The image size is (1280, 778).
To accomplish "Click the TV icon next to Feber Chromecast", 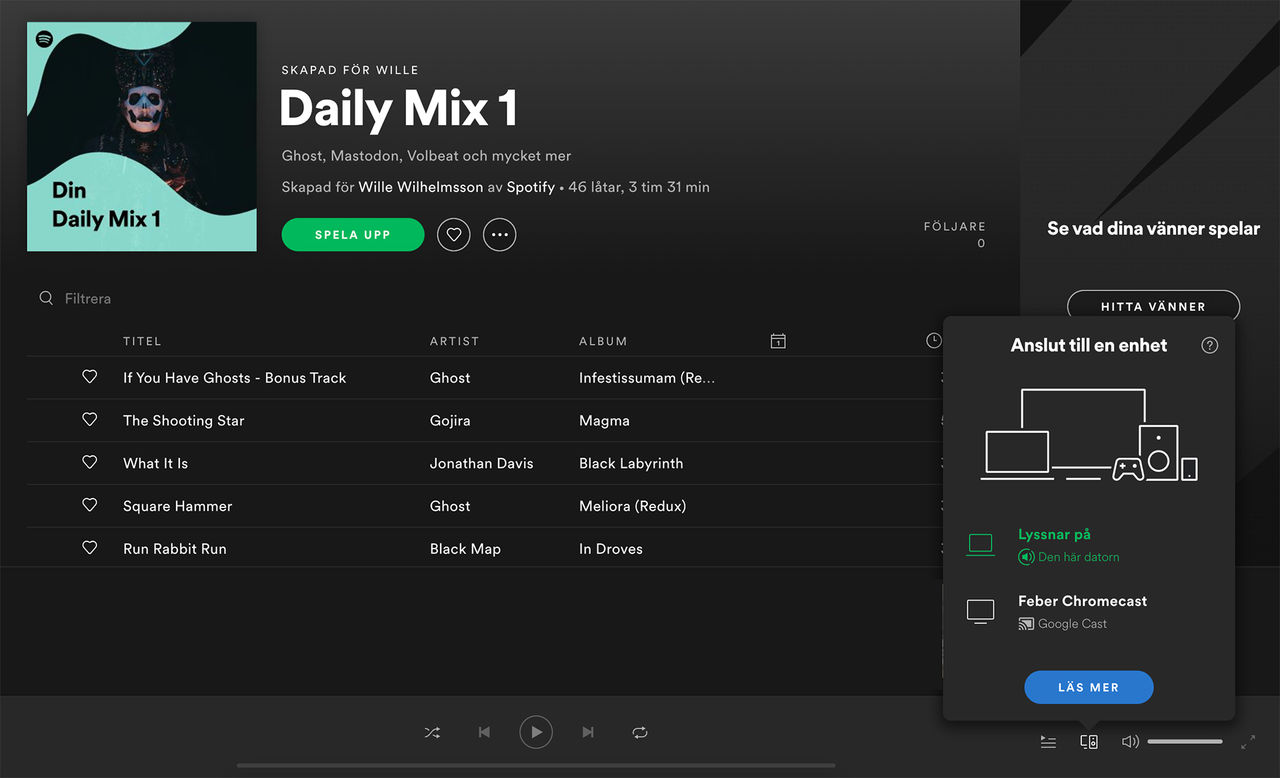I will (981, 611).
